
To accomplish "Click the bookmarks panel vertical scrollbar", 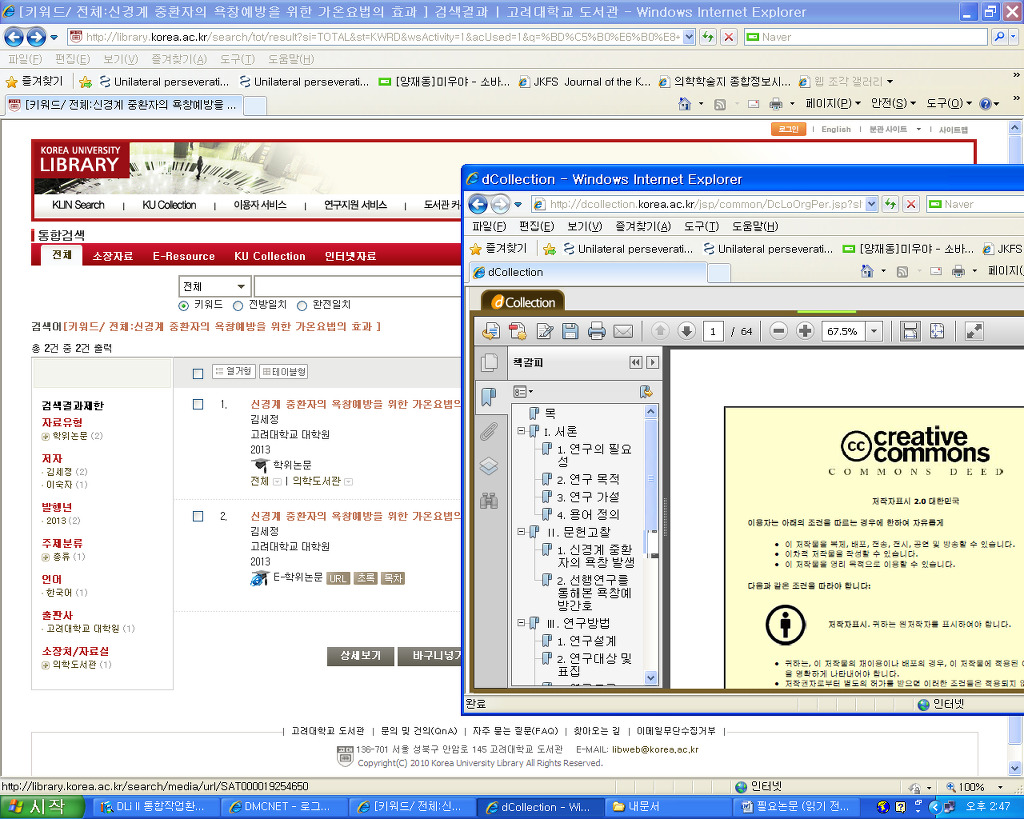I will click(650, 545).
